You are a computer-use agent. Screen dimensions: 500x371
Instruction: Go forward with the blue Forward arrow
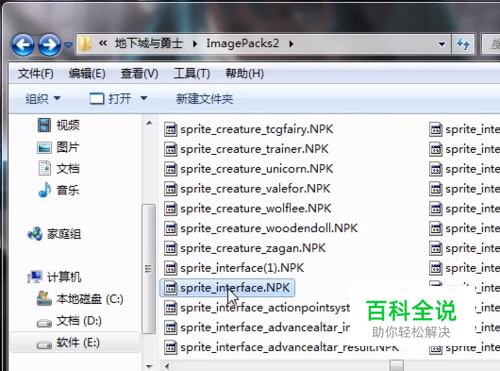tap(50, 44)
